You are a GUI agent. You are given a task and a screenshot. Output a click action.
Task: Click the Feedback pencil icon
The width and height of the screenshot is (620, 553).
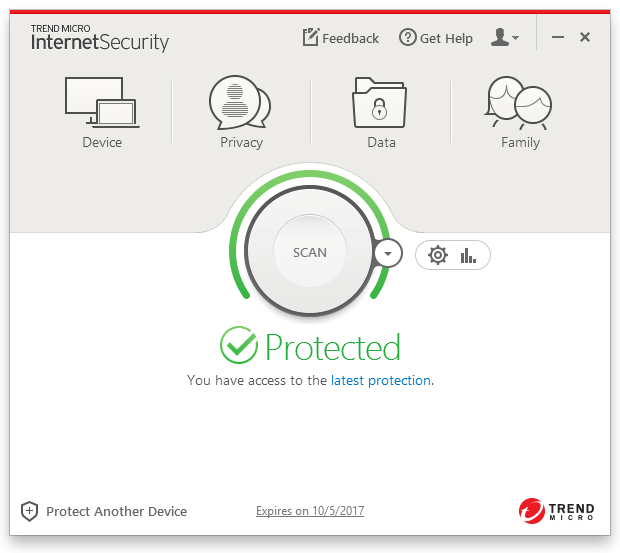pyautogui.click(x=310, y=38)
